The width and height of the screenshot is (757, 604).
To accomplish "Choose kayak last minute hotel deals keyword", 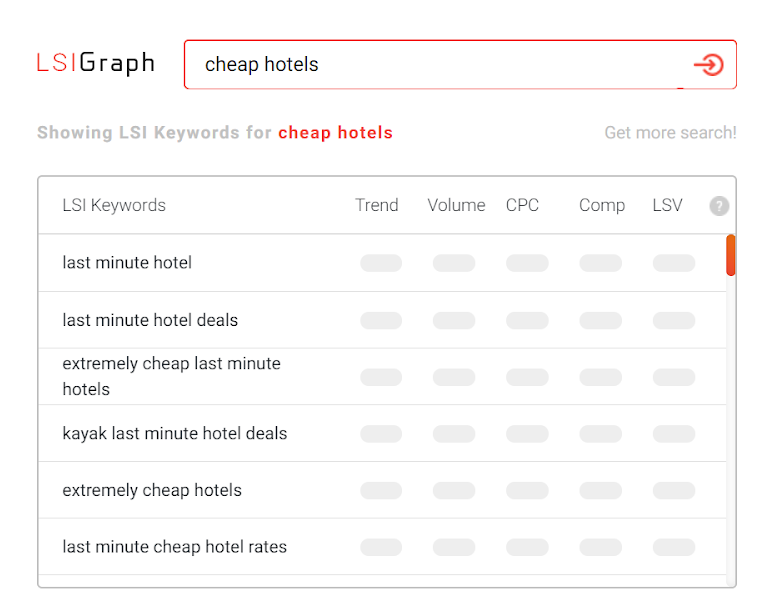I will 175,433.
